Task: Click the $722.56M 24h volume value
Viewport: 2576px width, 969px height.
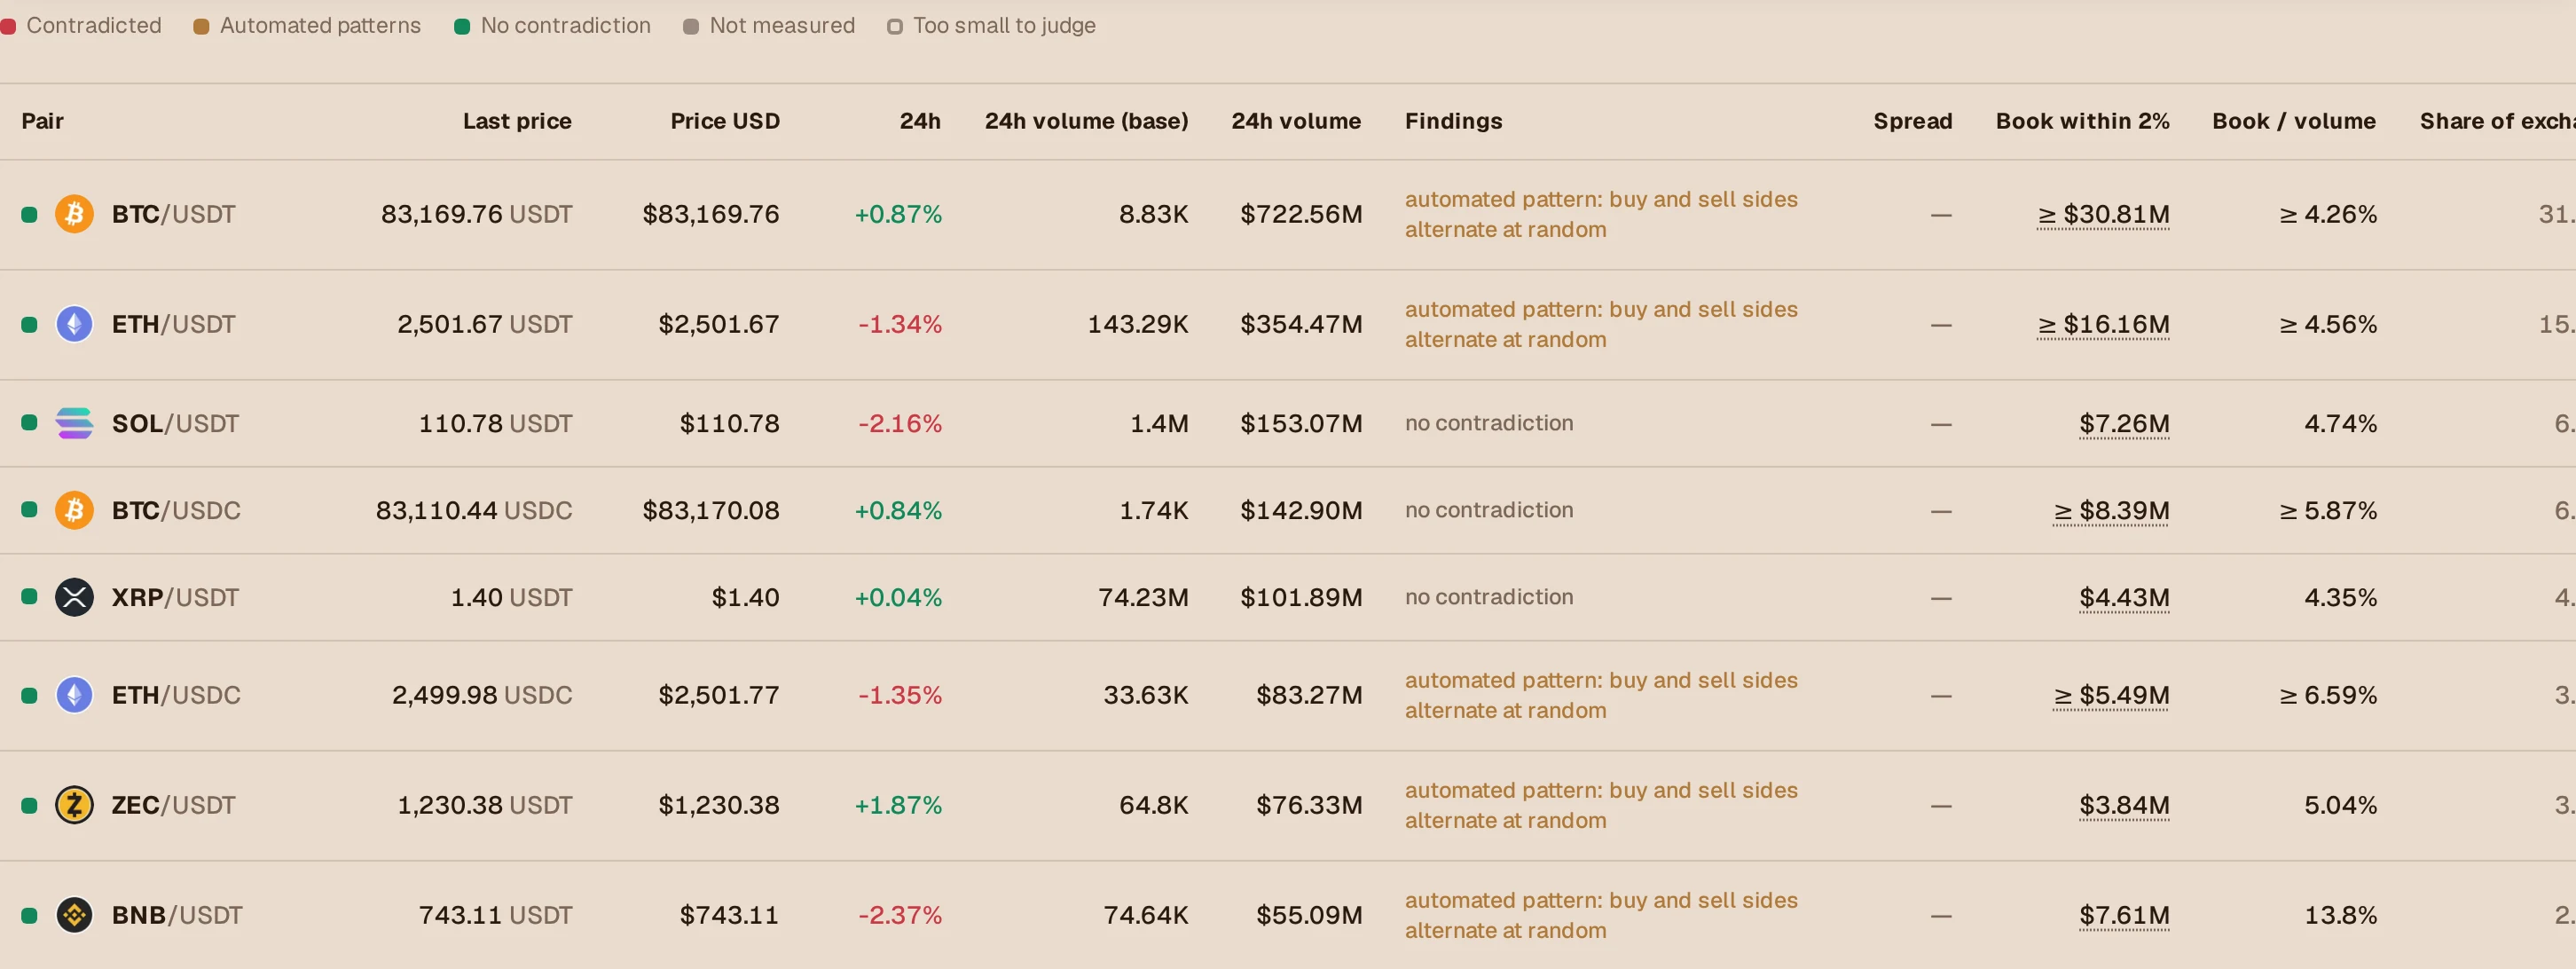Action: coord(1301,214)
